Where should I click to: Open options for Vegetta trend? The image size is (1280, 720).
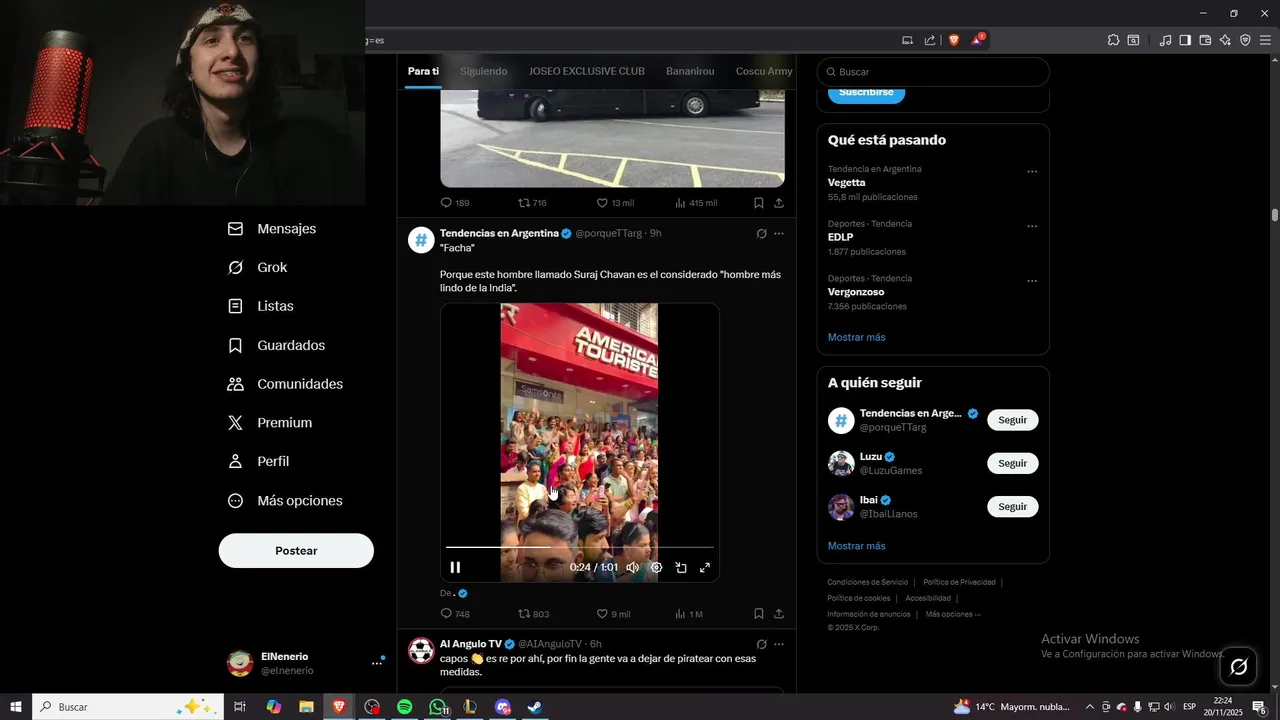coord(1032,172)
